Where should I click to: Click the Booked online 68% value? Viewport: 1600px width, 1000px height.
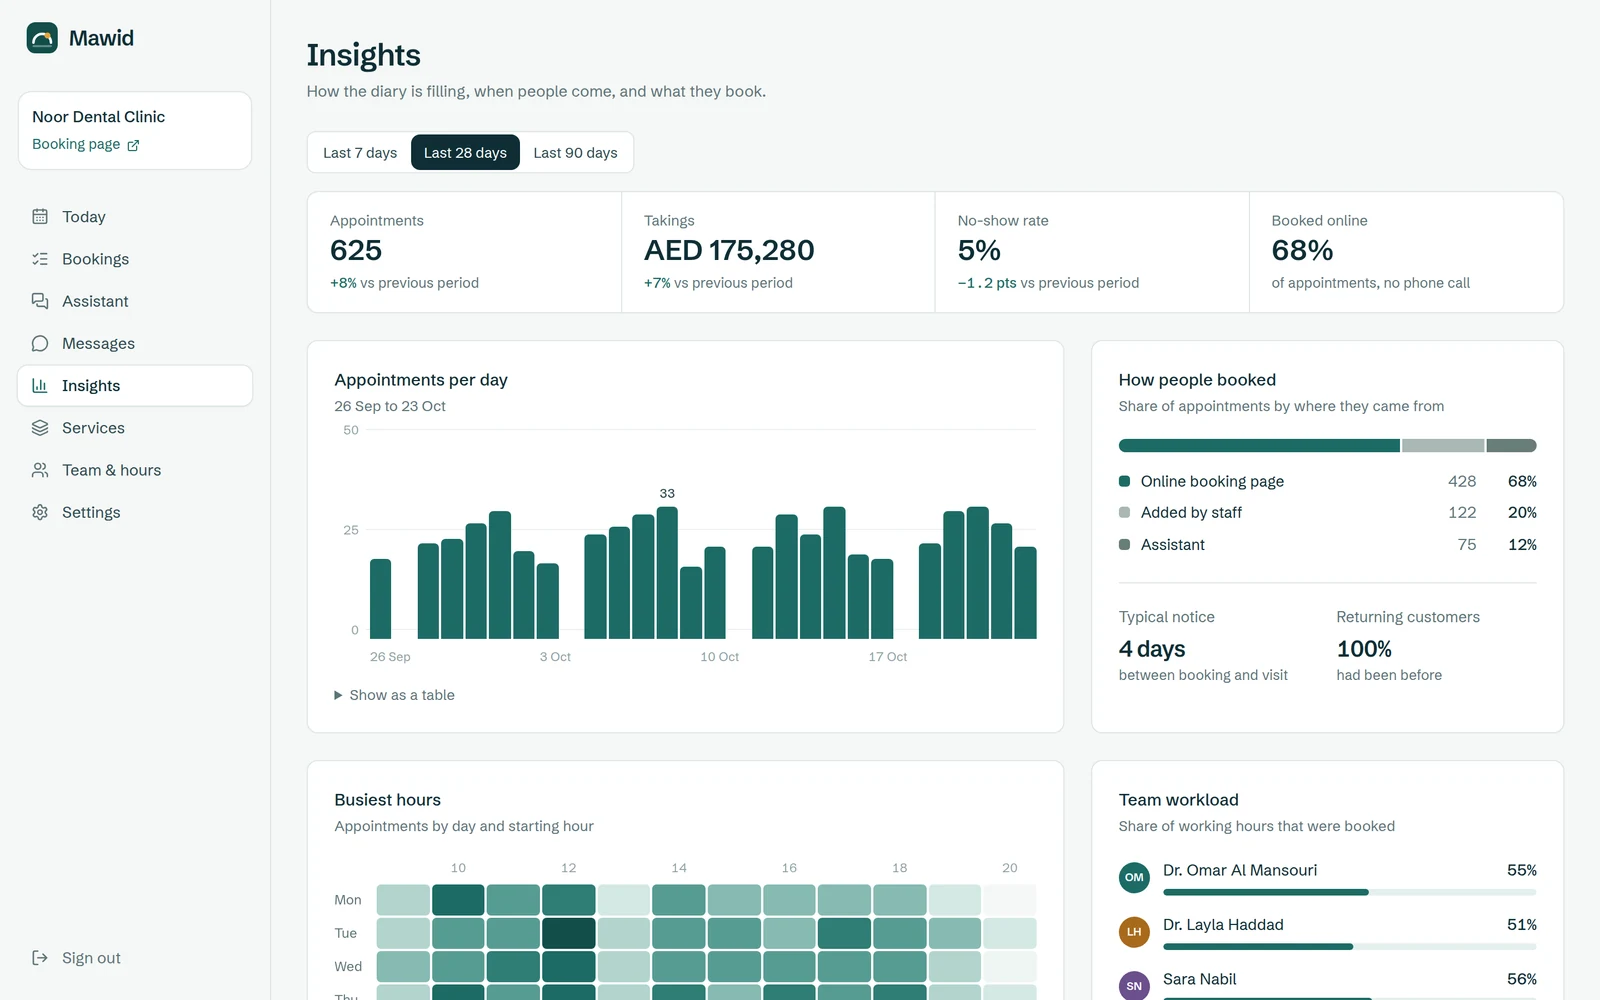[x=1302, y=250]
